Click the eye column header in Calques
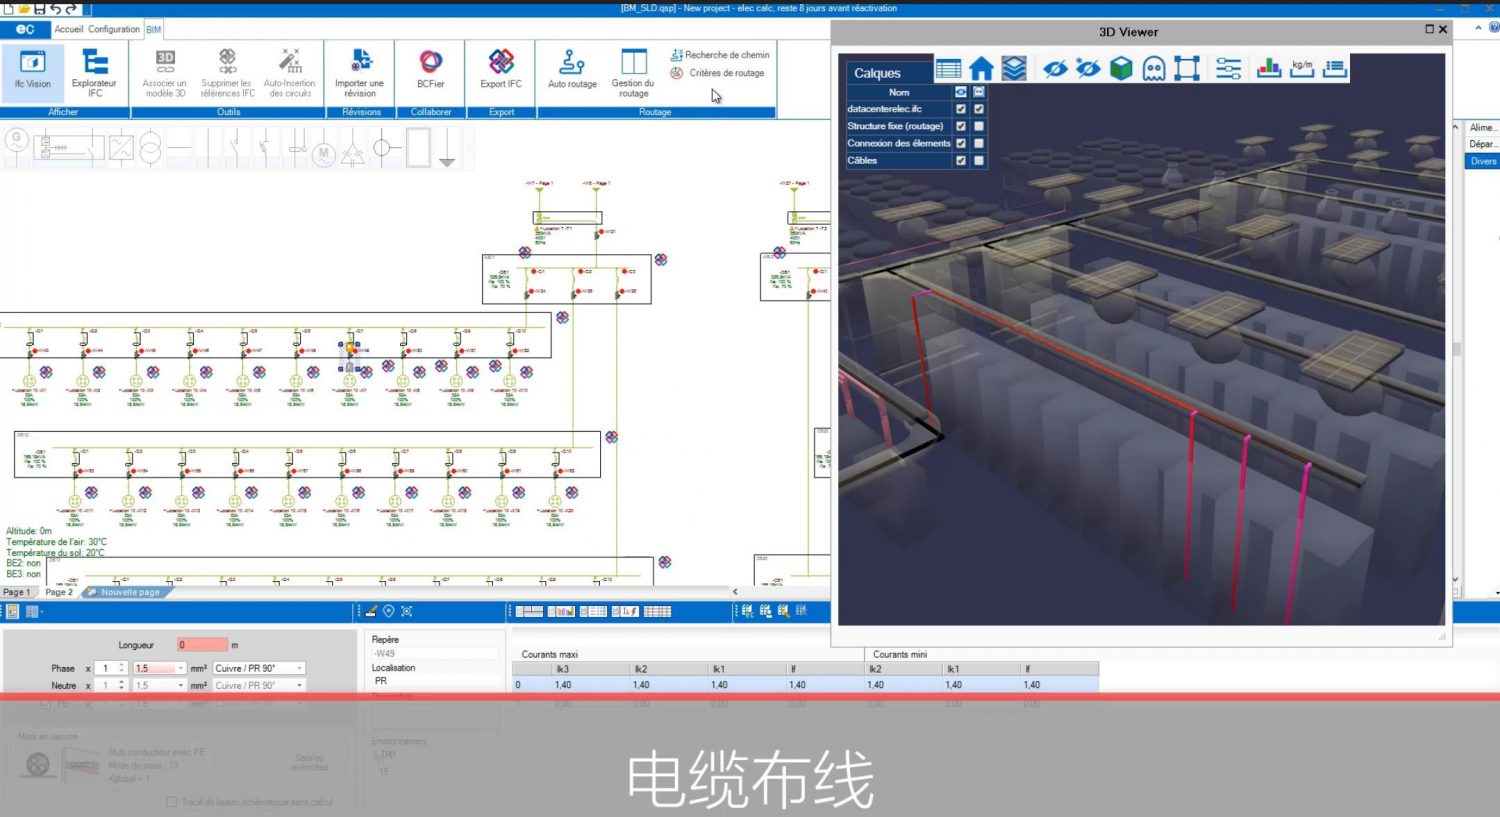This screenshot has width=1500, height=817. click(x=961, y=92)
